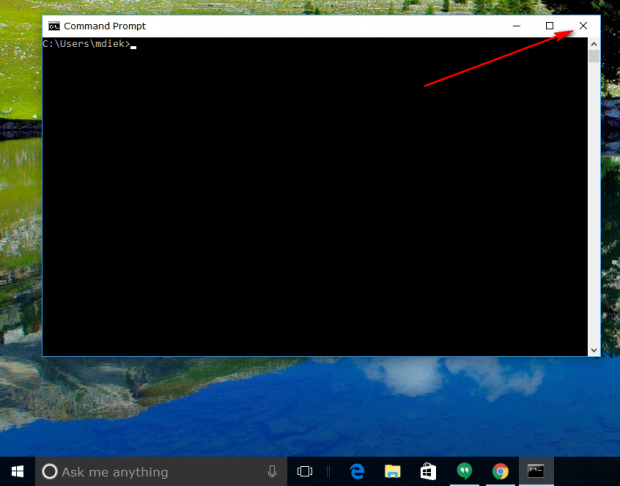Click the Command Prompt taskbar button
The image size is (620, 486).
(x=536, y=471)
